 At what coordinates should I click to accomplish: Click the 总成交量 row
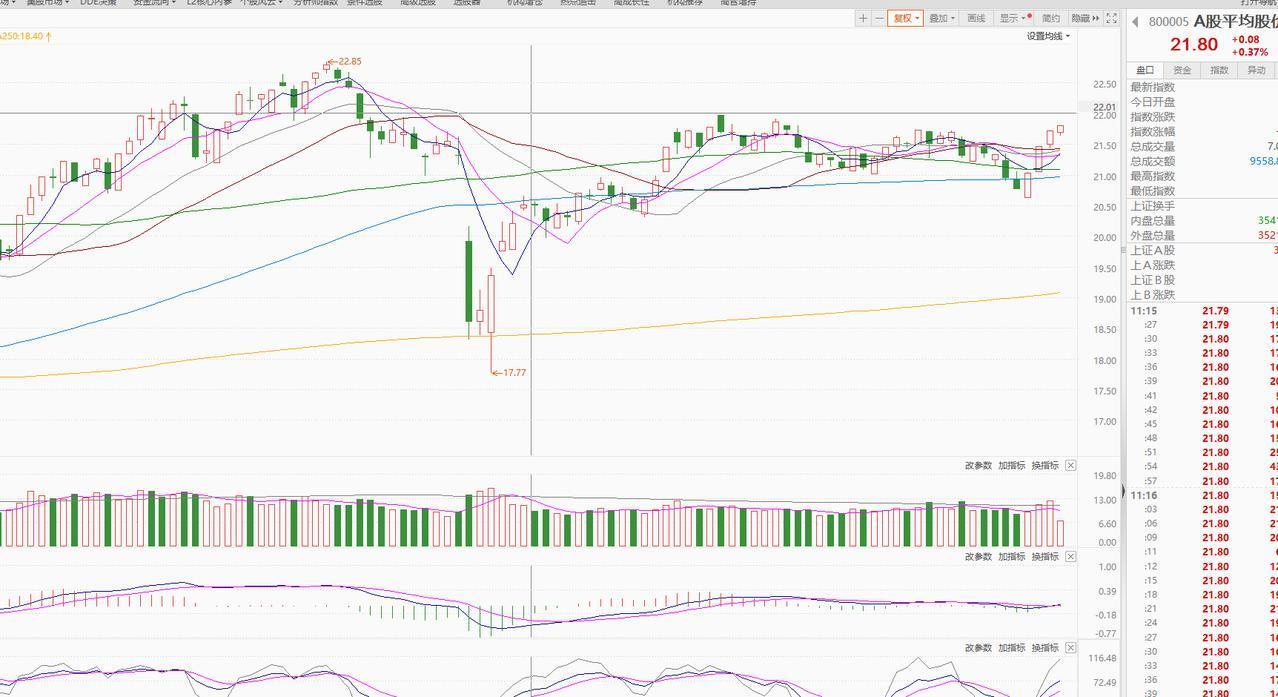click(1203, 146)
